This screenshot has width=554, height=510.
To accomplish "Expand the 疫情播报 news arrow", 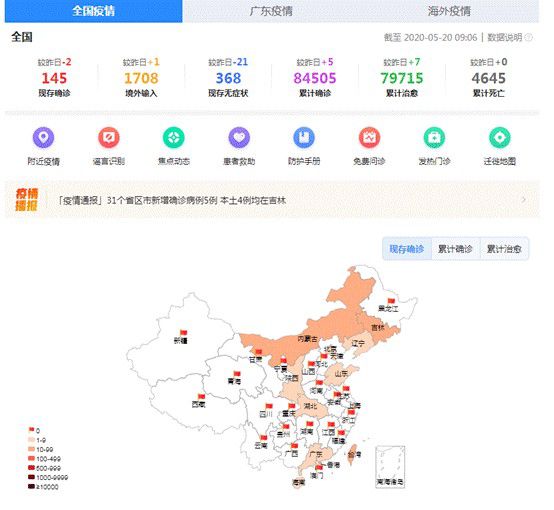I will point(524,200).
